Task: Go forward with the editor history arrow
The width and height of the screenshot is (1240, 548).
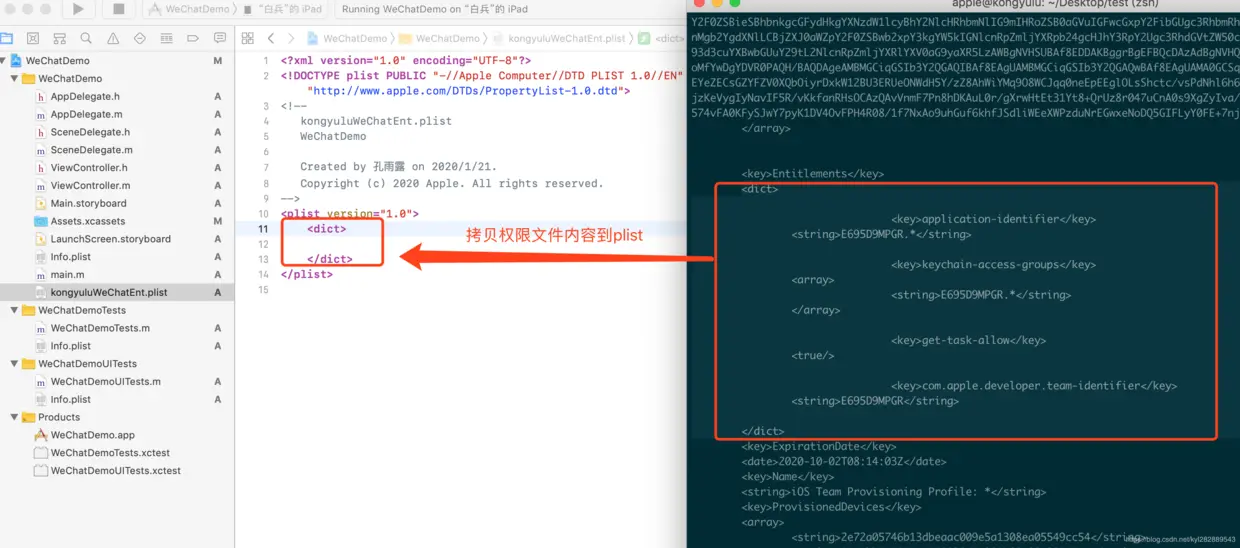Action: click(x=291, y=39)
